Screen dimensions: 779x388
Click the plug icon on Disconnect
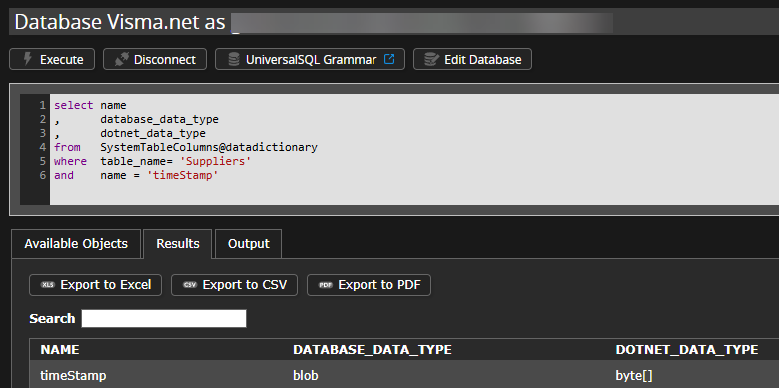[121, 60]
